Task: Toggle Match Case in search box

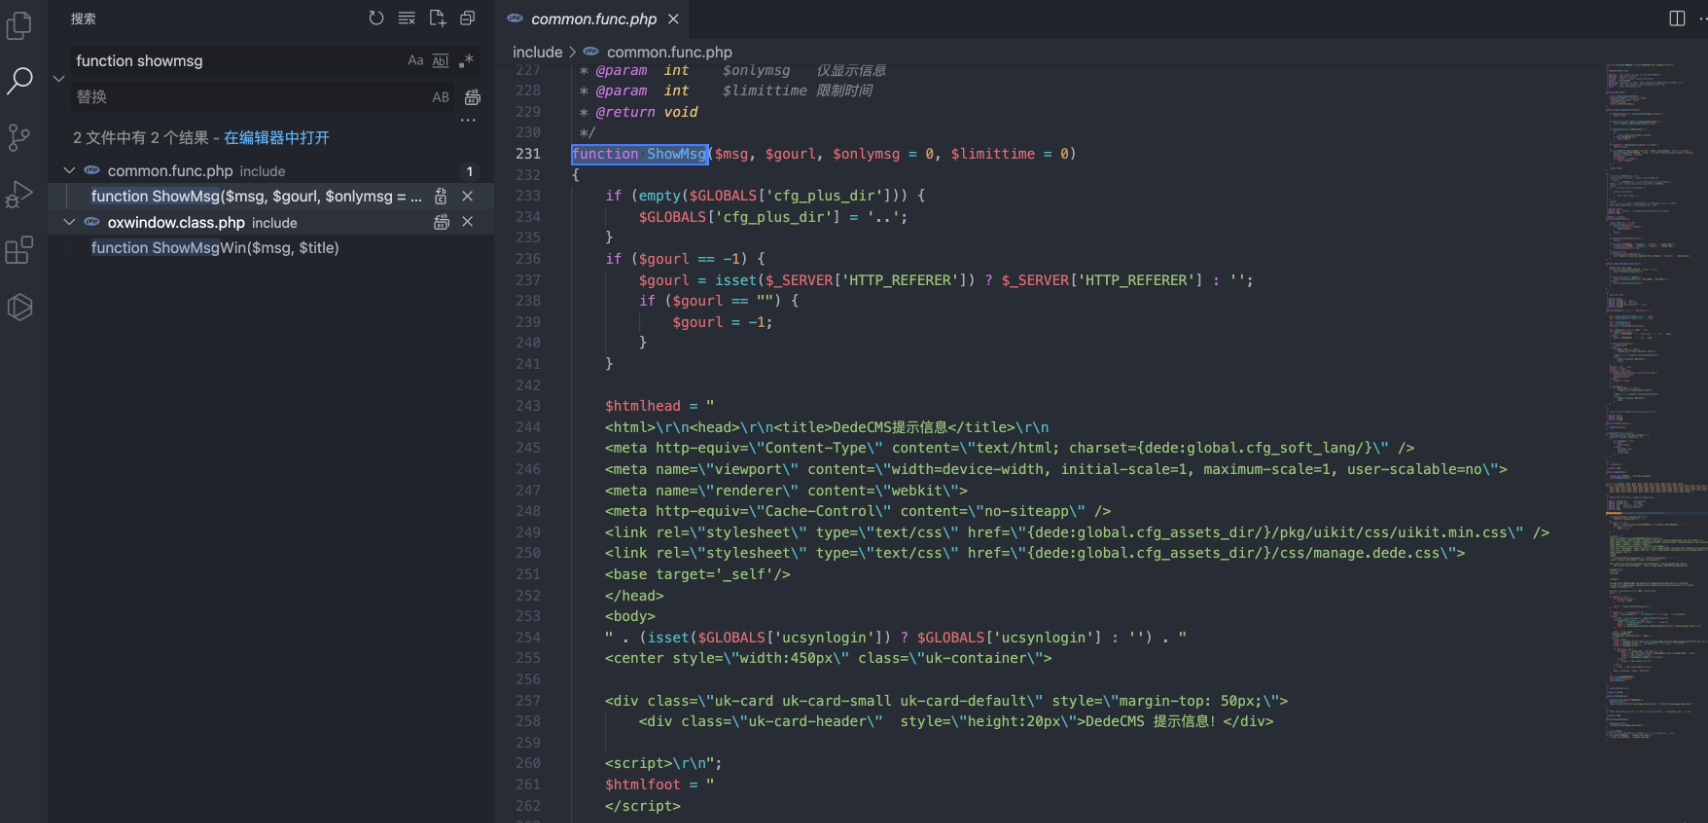Action: [415, 61]
